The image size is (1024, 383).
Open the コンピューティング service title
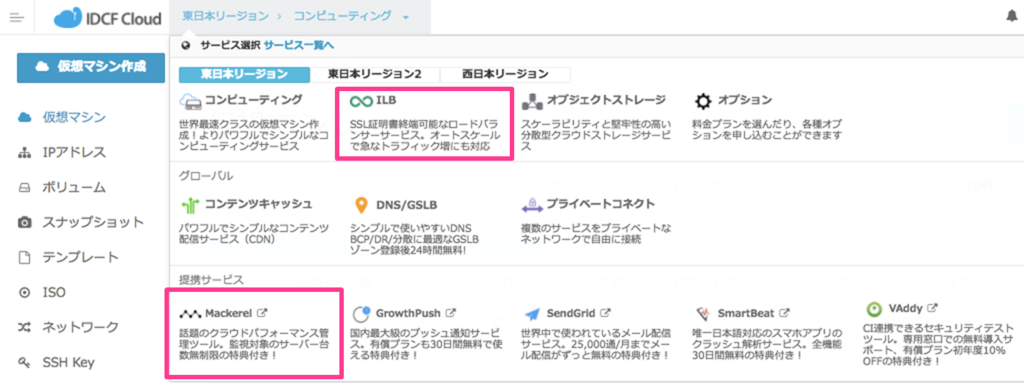253,101
